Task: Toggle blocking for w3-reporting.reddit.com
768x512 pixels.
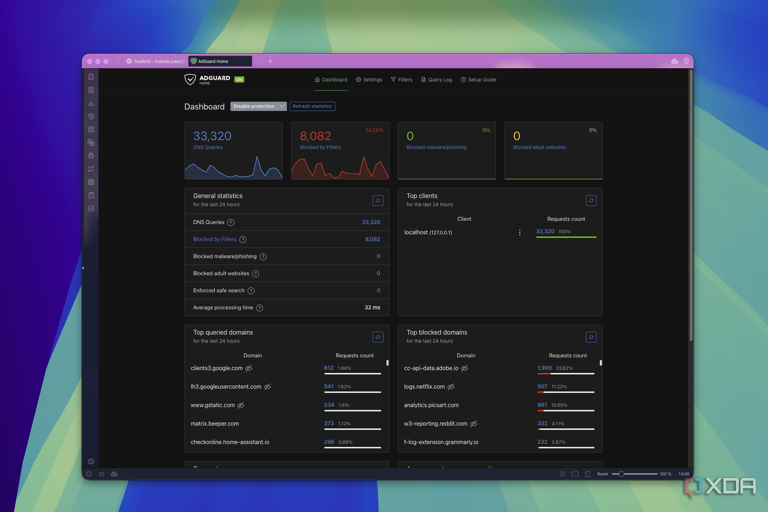Action: pos(474,424)
